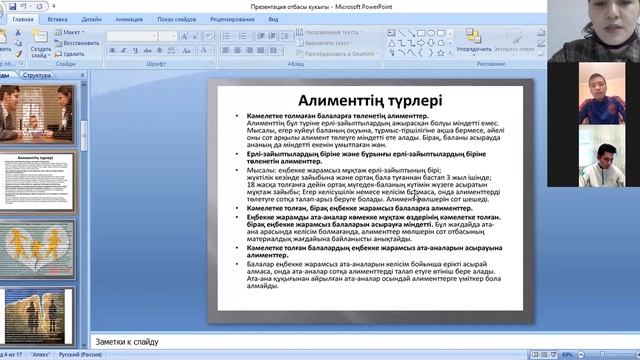Toggle text shadow formatting
Screen dimensions: 640x360
coord(160,51)
